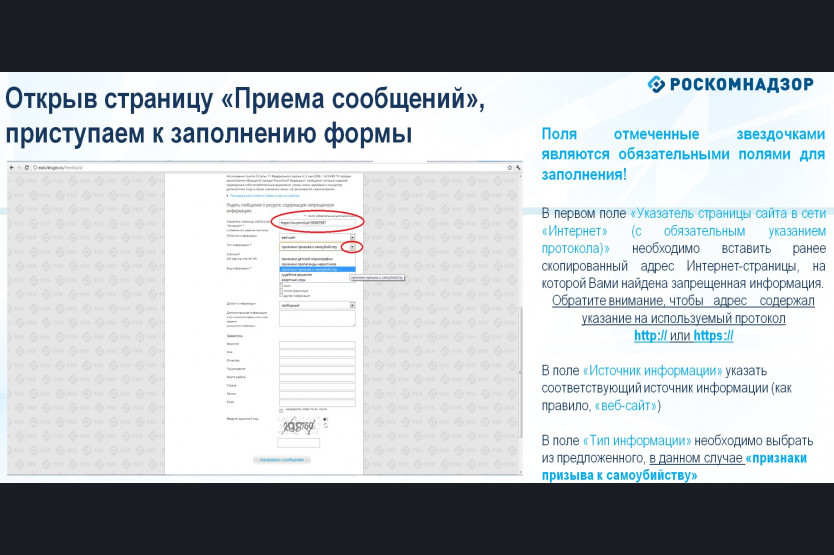834x555 pixels.
Task: Click the browser forward arrow
Action: (21, 167)
